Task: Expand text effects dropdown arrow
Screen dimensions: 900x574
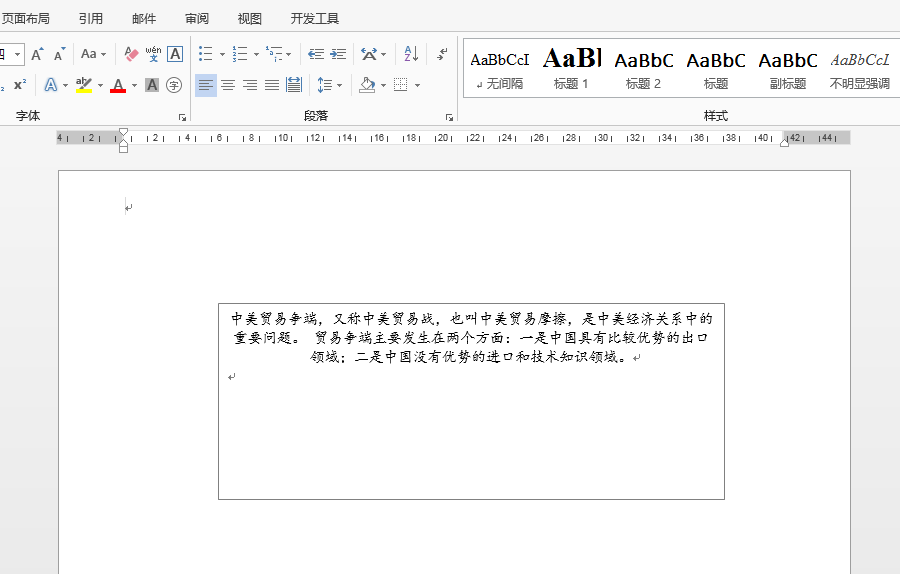Action: (65, 86)
